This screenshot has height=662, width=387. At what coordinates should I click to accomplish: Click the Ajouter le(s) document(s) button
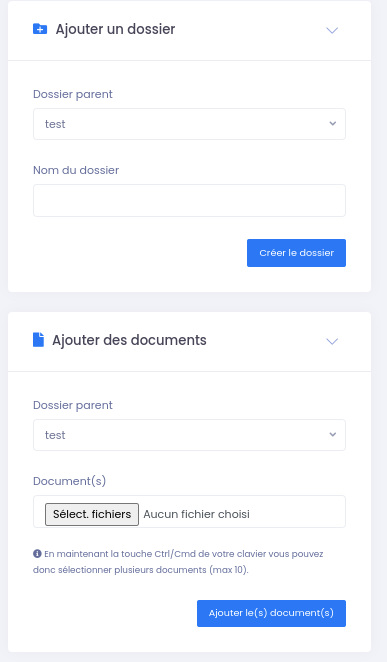271,613
